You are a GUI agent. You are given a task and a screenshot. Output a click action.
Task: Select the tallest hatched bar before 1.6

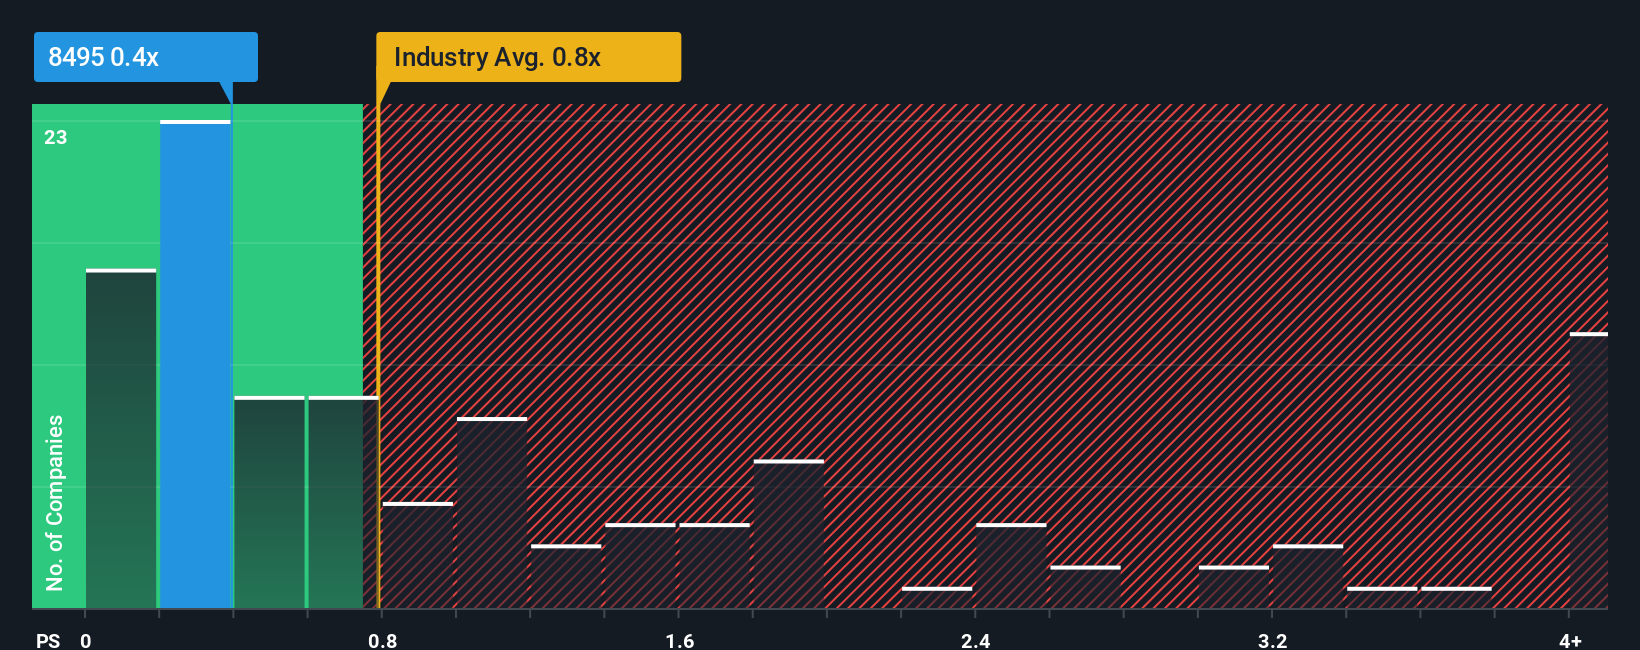coord(492,512)
